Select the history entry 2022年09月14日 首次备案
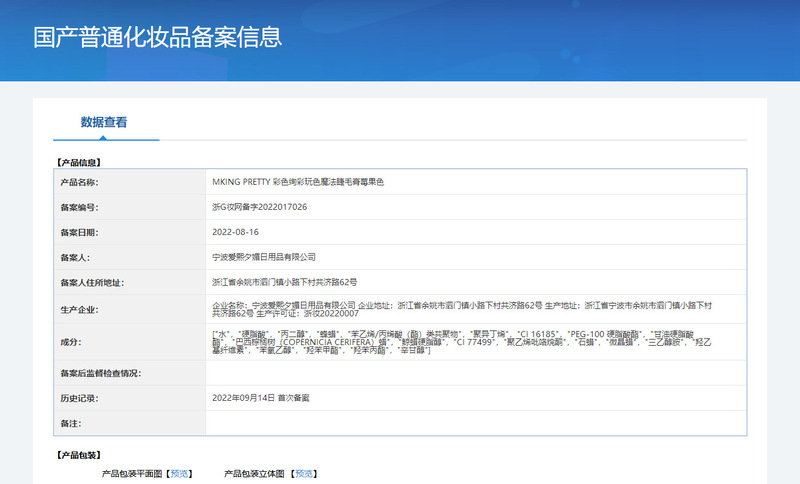The image size is (800, 484). pyautogui.click(x=261, y=398)
